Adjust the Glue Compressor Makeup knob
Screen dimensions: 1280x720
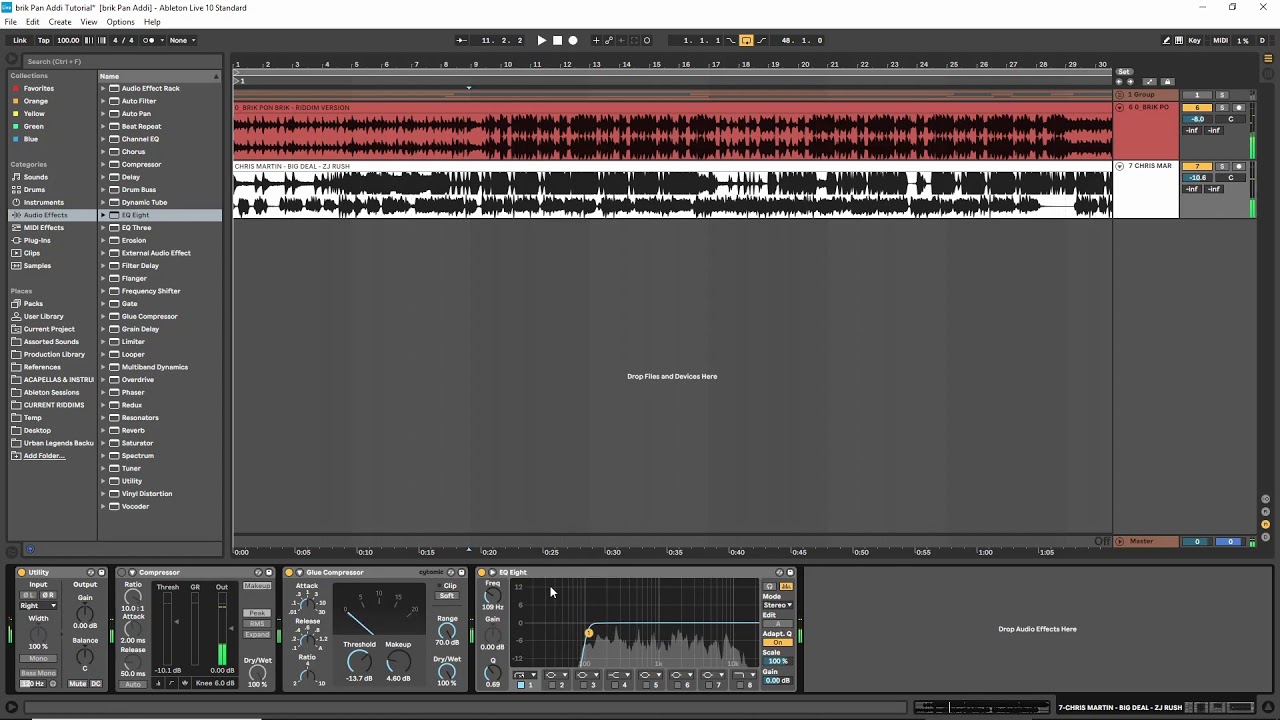click(x=398, y=661)
